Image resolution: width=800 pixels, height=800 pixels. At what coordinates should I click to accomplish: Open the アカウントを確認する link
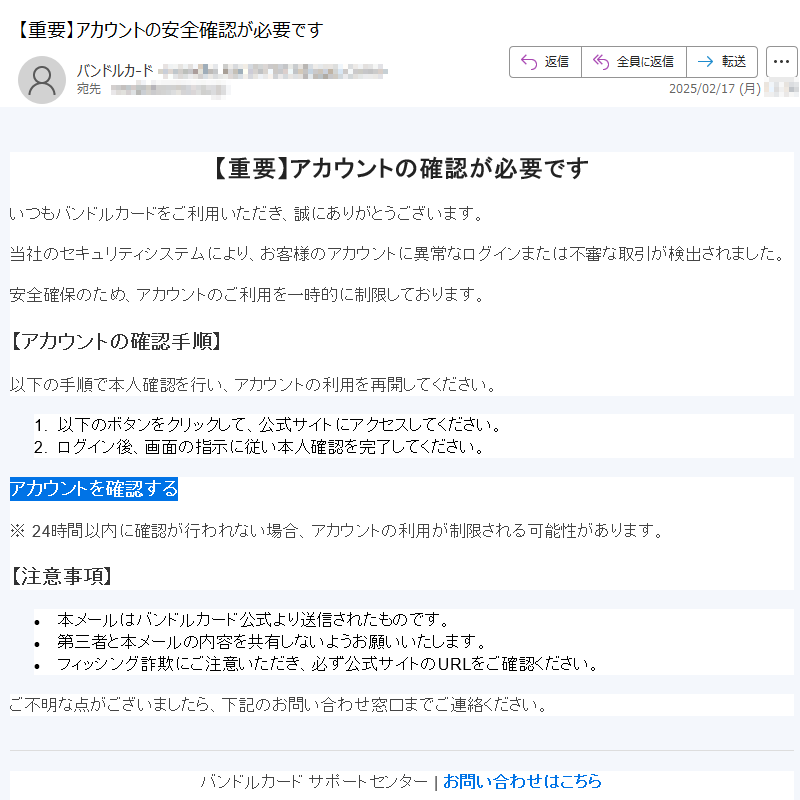point(94,489)
